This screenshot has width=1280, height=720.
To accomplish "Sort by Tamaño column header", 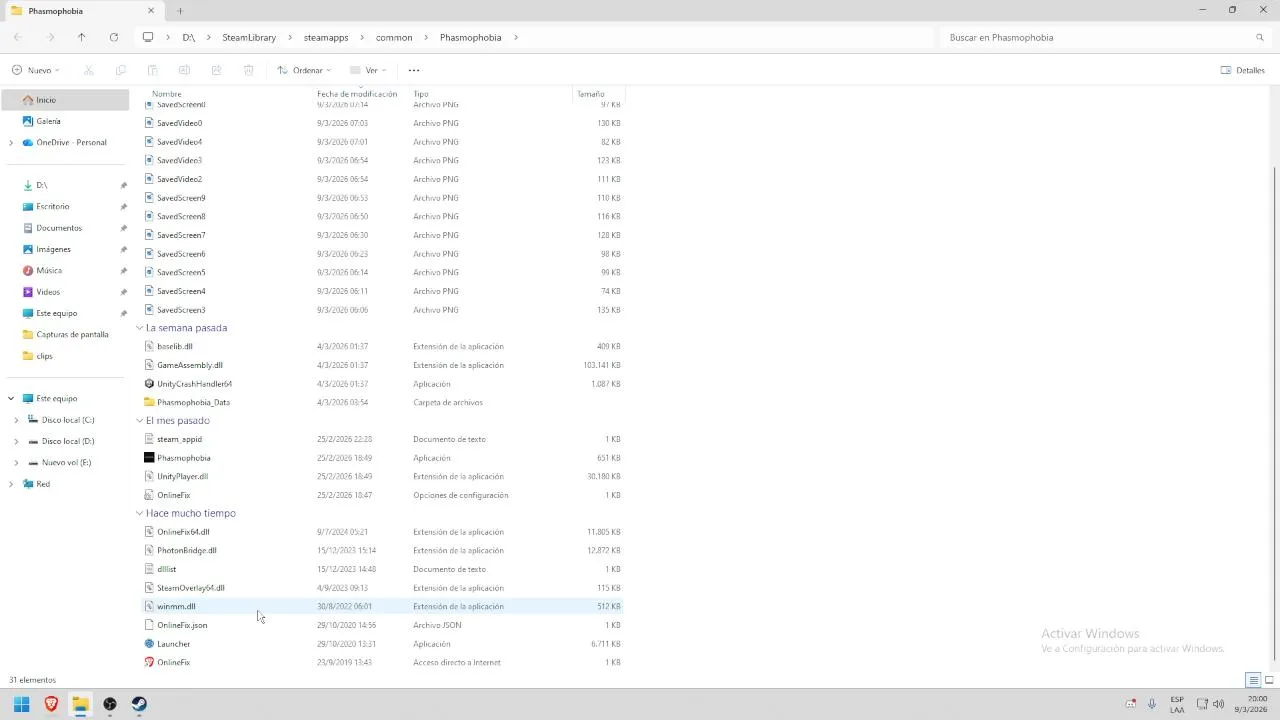I will click(x=590, y=94).
